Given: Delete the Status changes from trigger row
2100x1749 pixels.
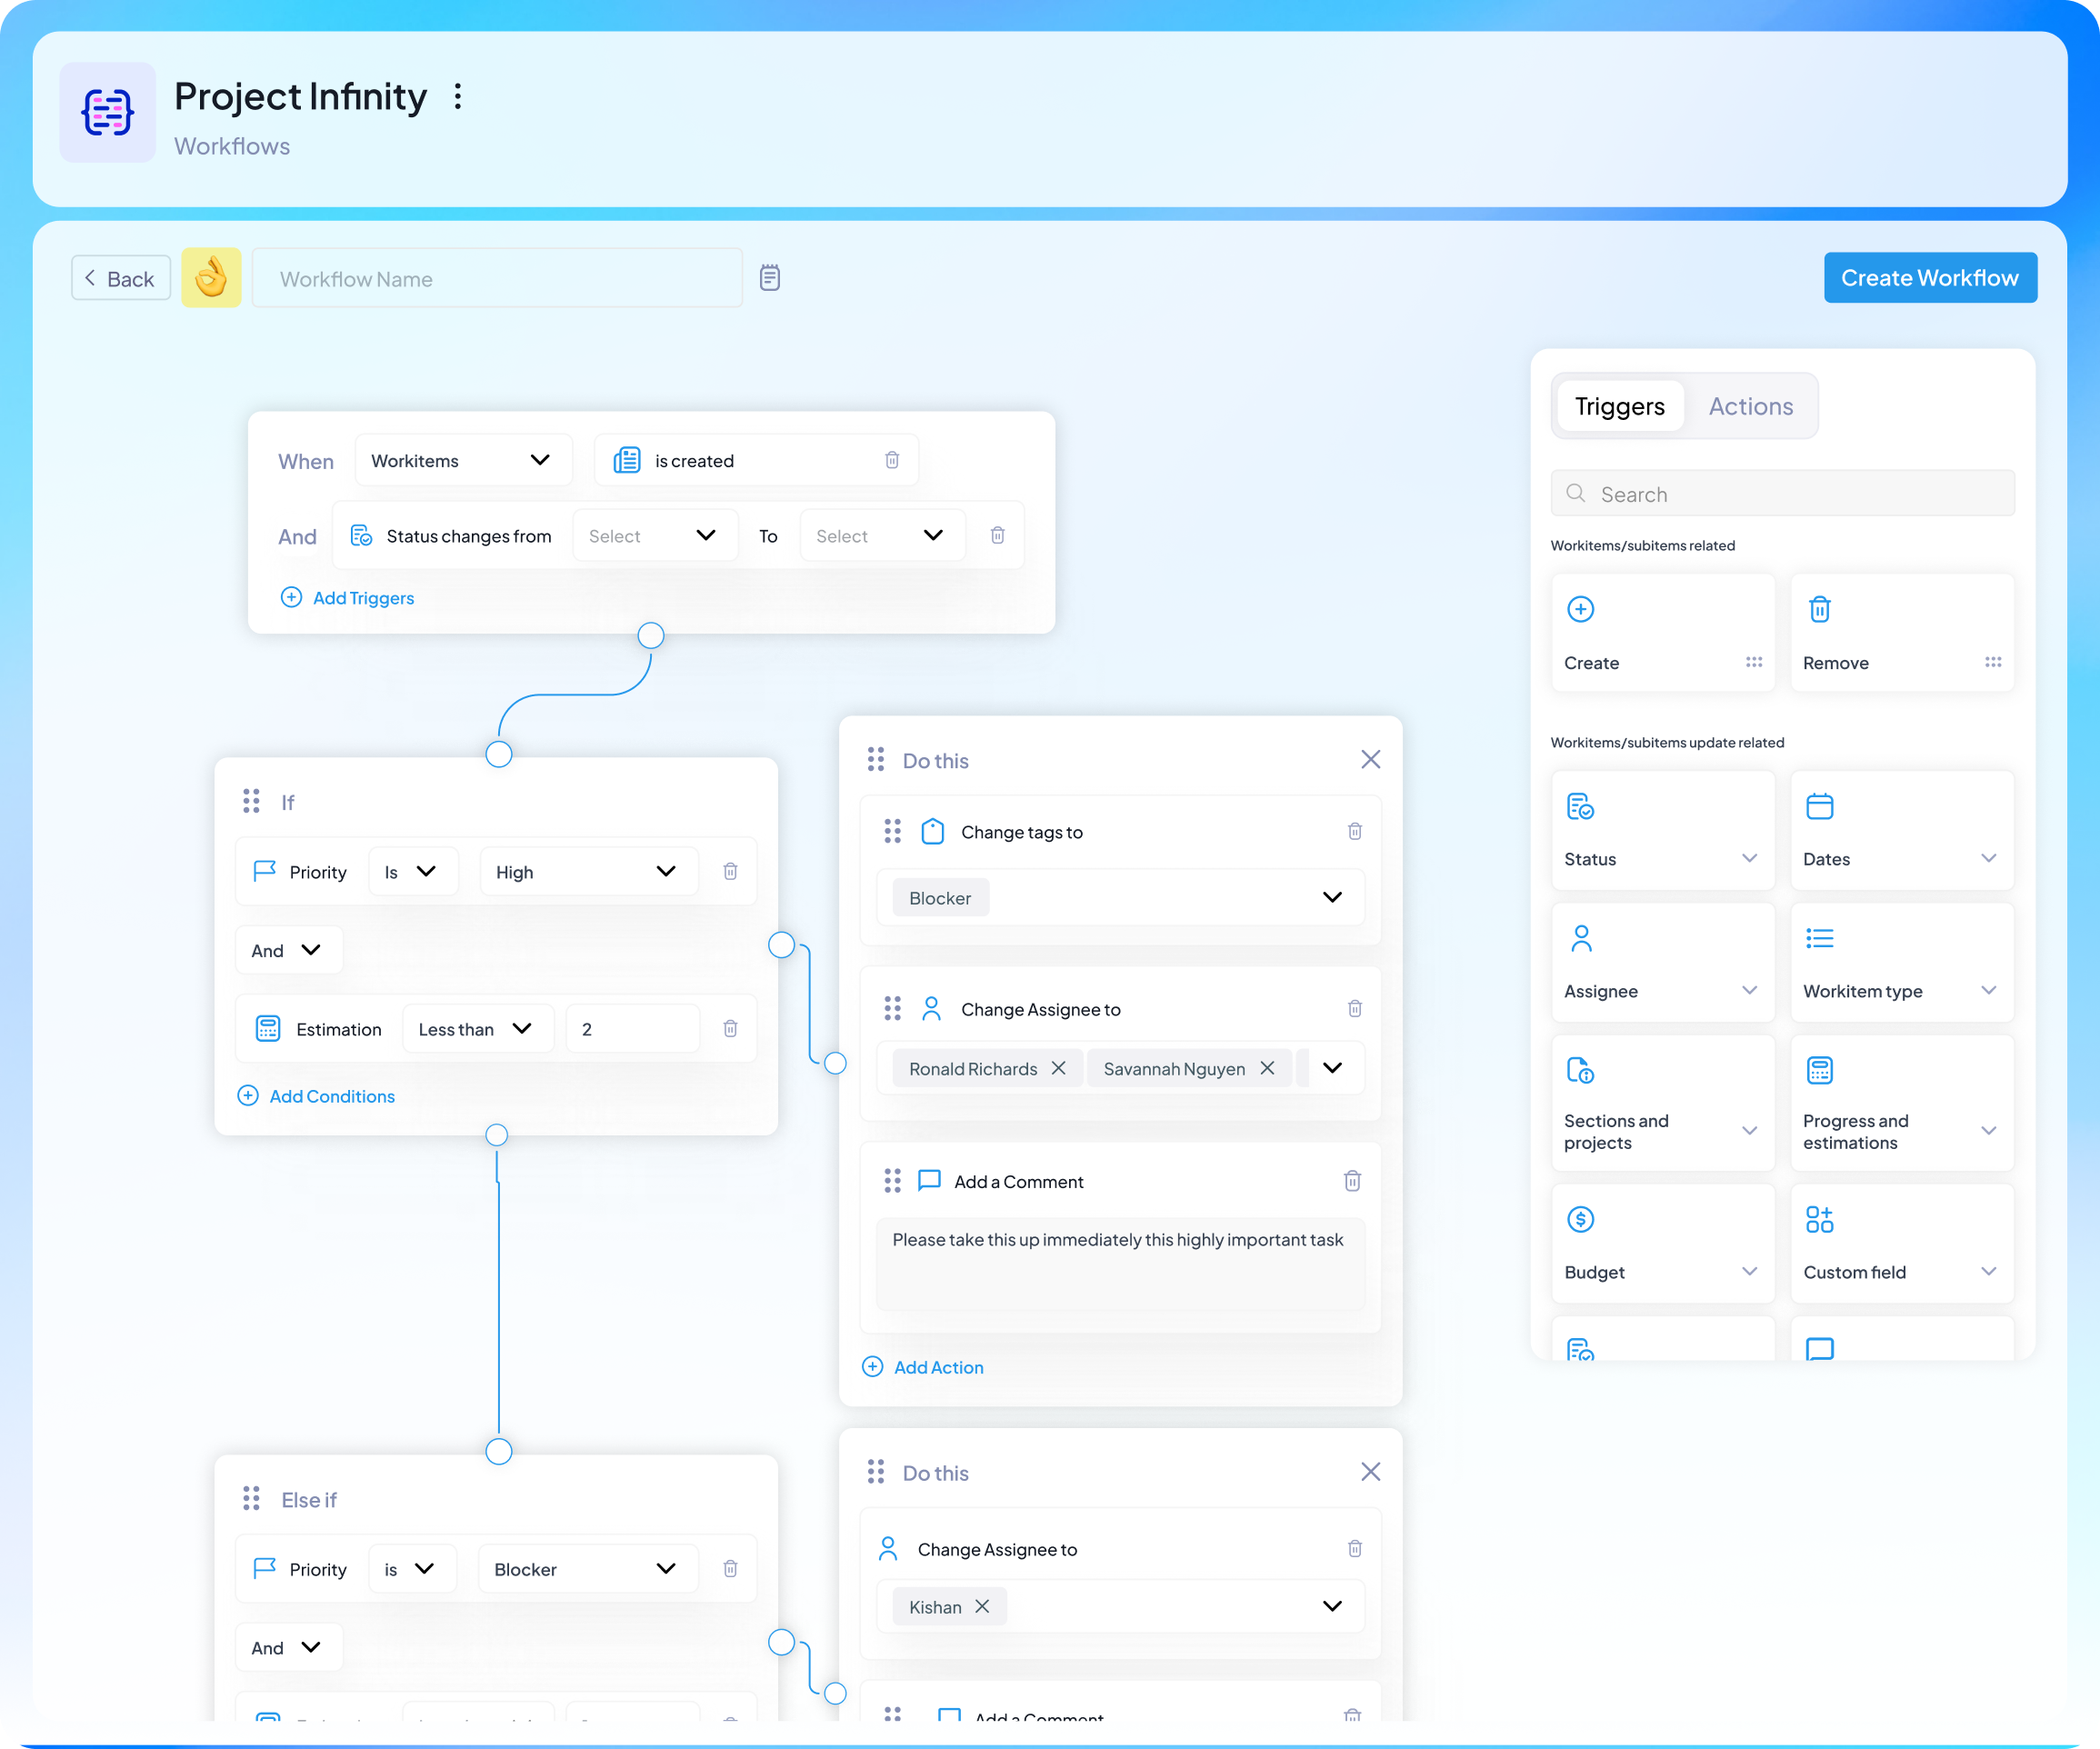Looking at the screenshot, I should coord(997,535).
